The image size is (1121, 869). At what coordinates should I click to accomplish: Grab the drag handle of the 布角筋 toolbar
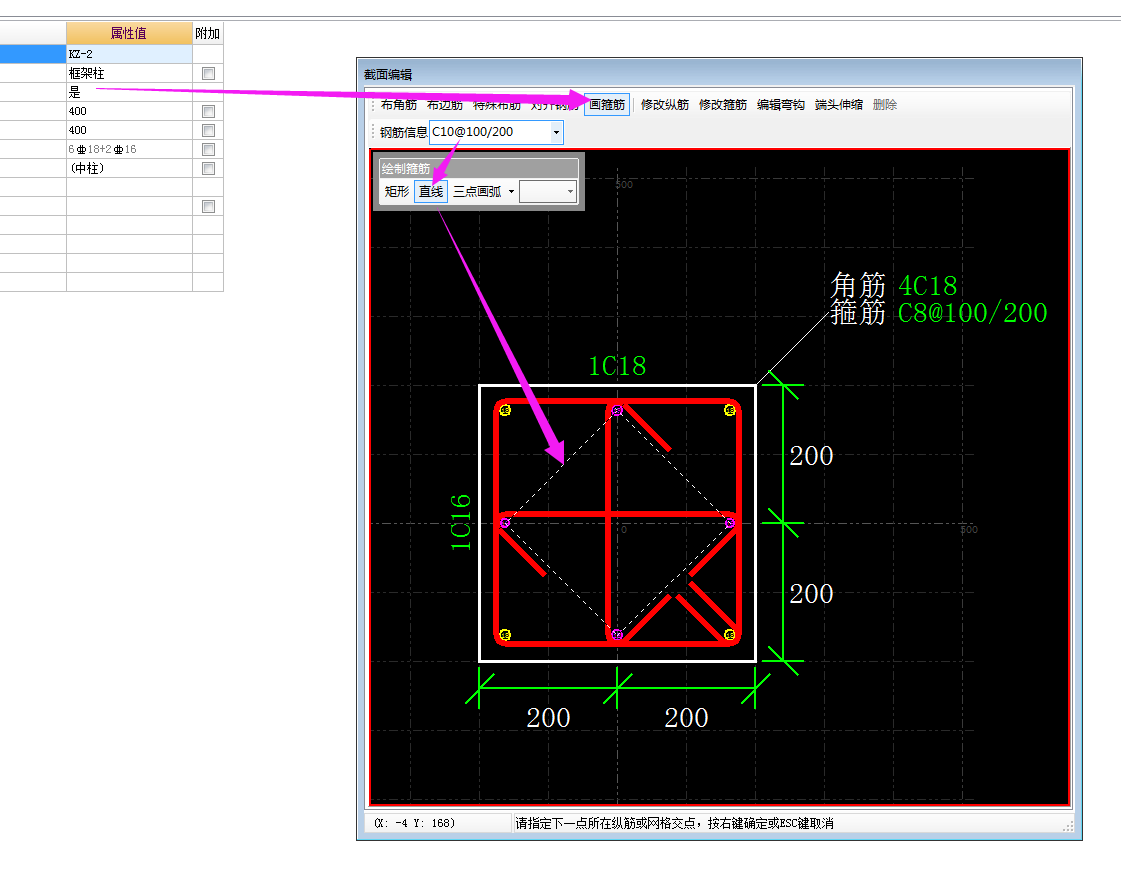pyautogui.click(x=372, y=105)
